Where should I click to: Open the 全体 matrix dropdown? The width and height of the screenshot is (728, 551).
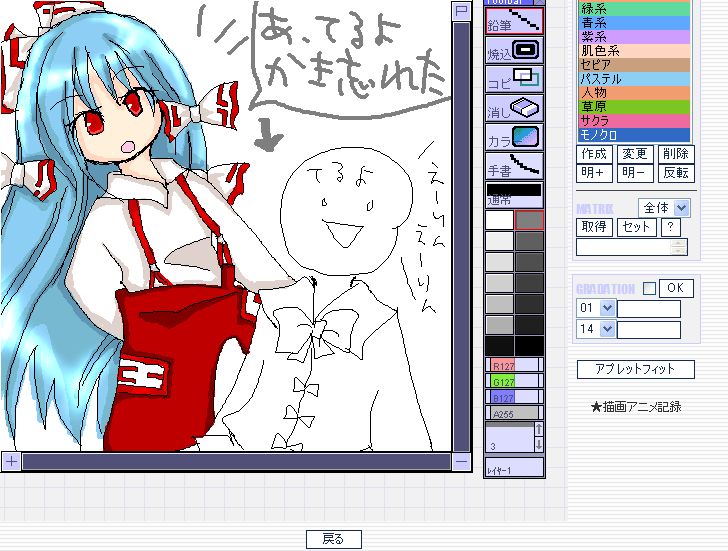(664, 208)
